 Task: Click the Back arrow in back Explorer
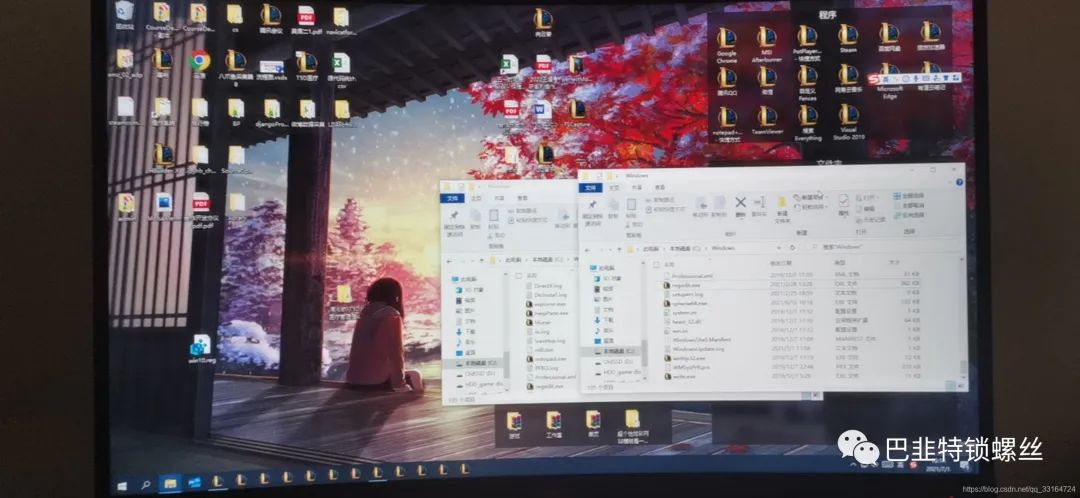[451, 261]
